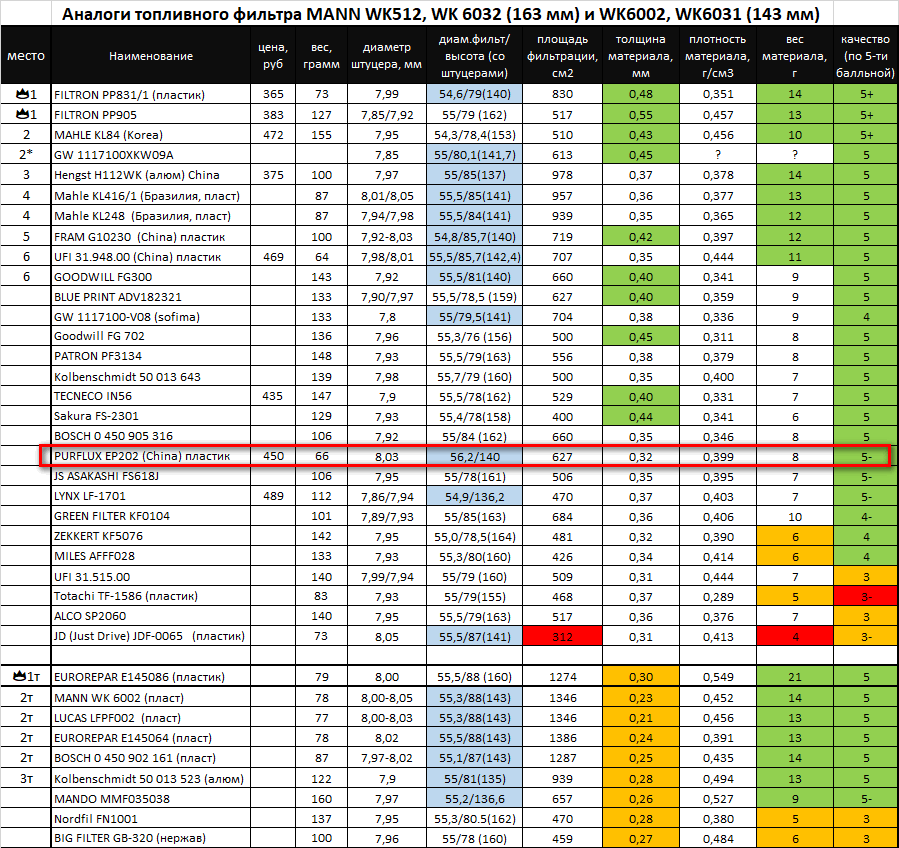The width and height of the screenshot is (899, 848).
Task: Click the 'место' column header
Action: pyautogui.click(x=26, y=56)
